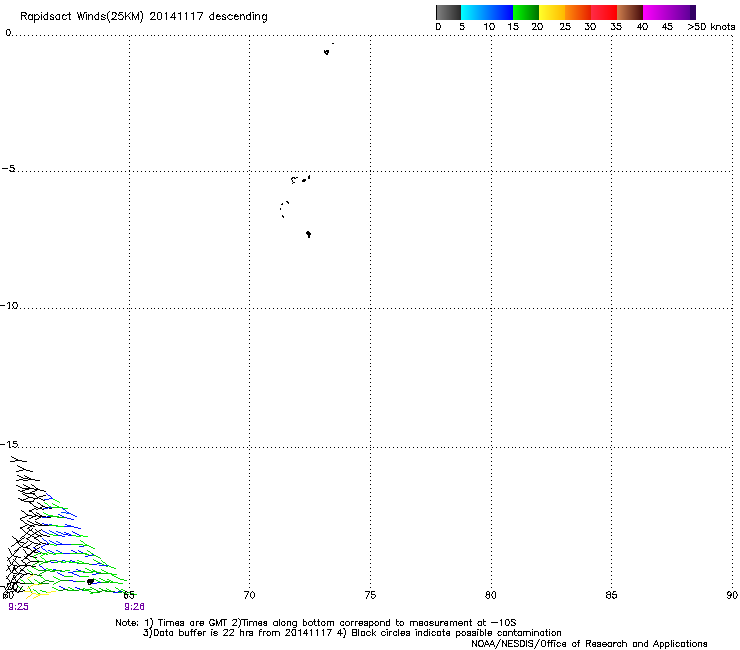The height and width of the screenshot is (650, 740).
Task: Click the legend label "25"
Action: [x=565, y=27]
